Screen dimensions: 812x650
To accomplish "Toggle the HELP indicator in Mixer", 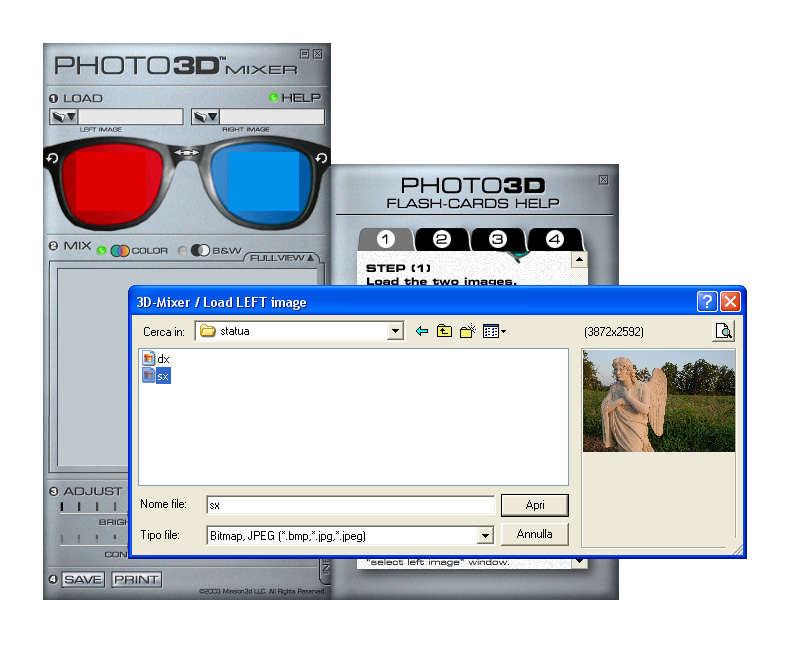I will (x=273, y=97).
